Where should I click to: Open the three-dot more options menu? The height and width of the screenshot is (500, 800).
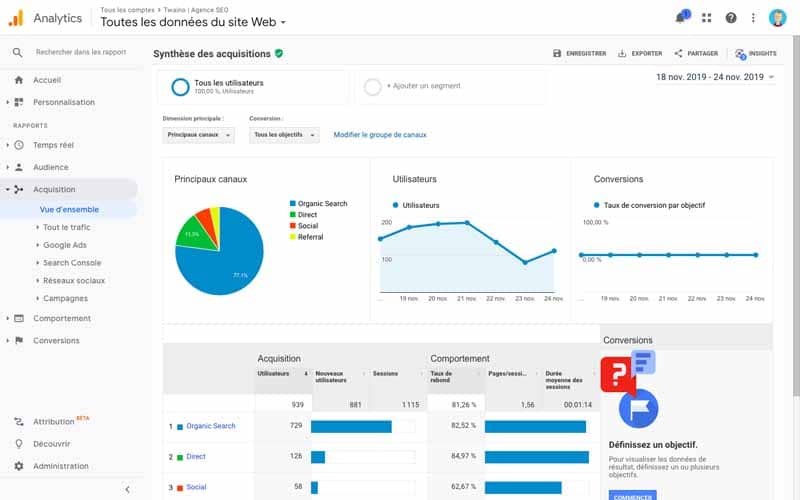coord(753,18)
